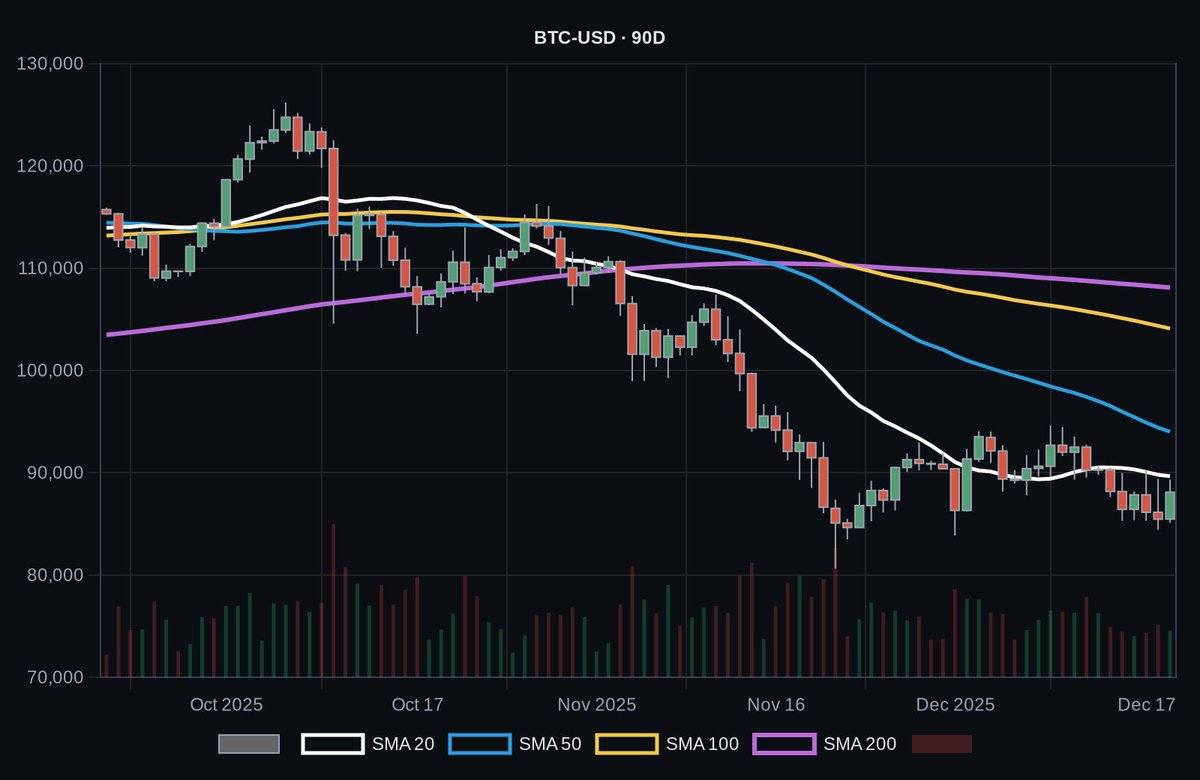This screenshot has height=780, width=1200.
Task: Click the white SMA 20 legend box
Action: click(333, 744)
